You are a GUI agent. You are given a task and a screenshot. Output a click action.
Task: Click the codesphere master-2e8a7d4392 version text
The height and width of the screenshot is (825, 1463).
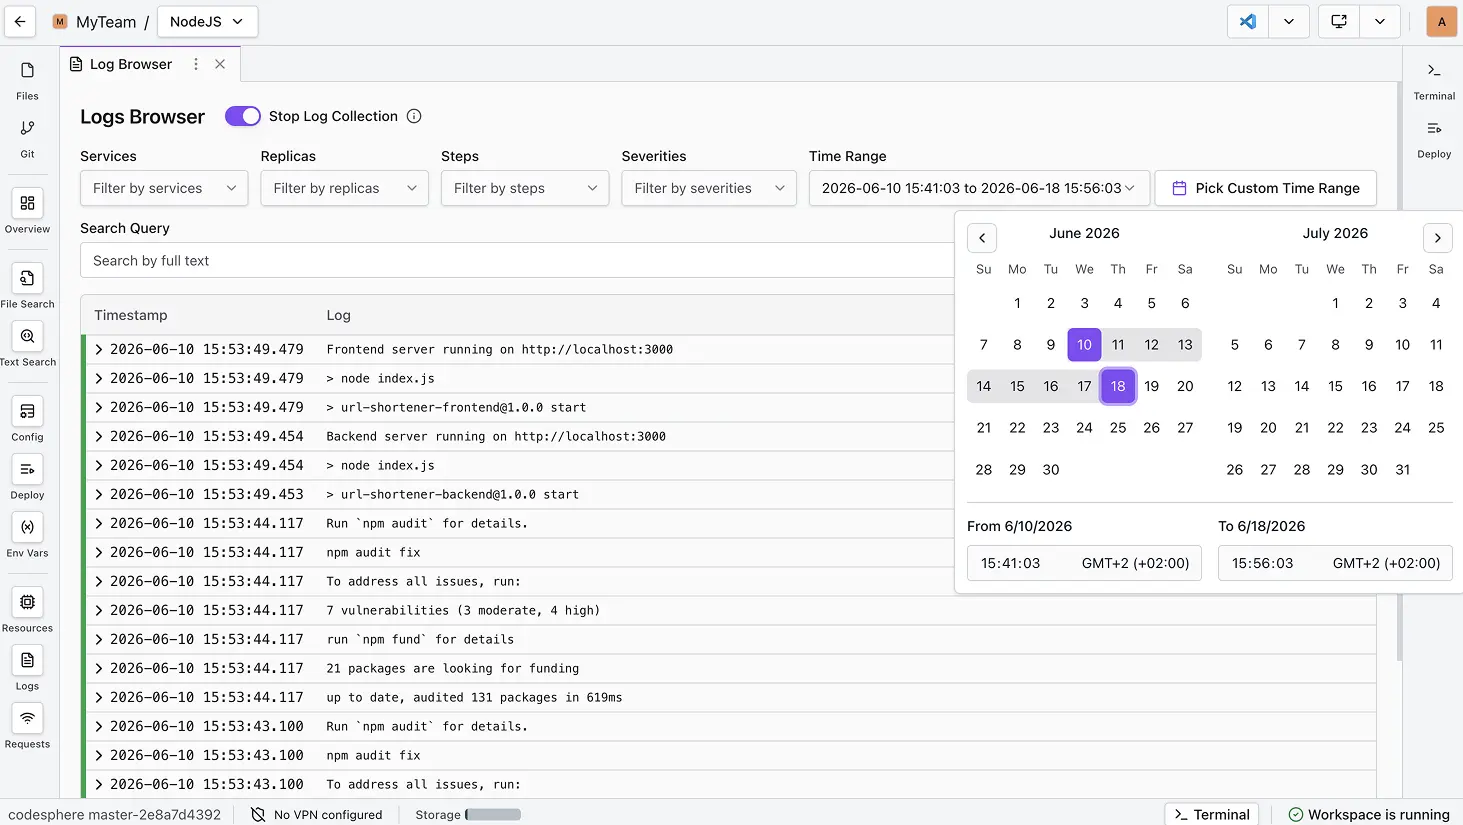pos(114,814)
